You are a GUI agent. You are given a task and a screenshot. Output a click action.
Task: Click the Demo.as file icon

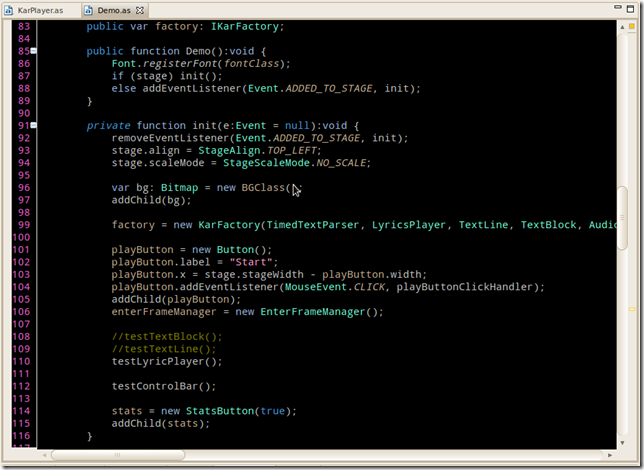[88, 10]
